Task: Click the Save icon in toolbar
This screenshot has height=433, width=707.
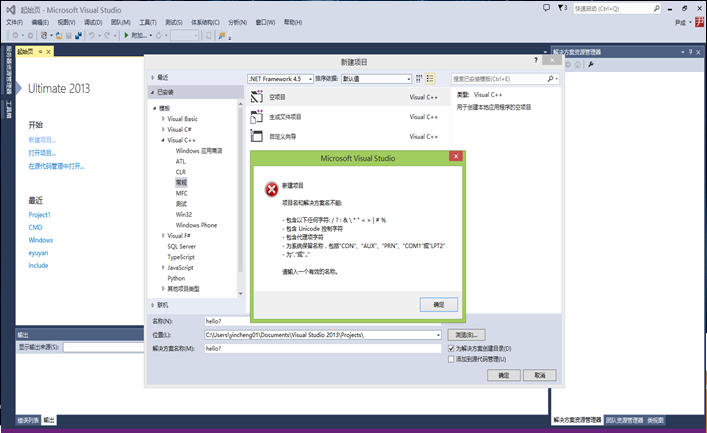Action: pyautogui.click(x=69, y=35)
